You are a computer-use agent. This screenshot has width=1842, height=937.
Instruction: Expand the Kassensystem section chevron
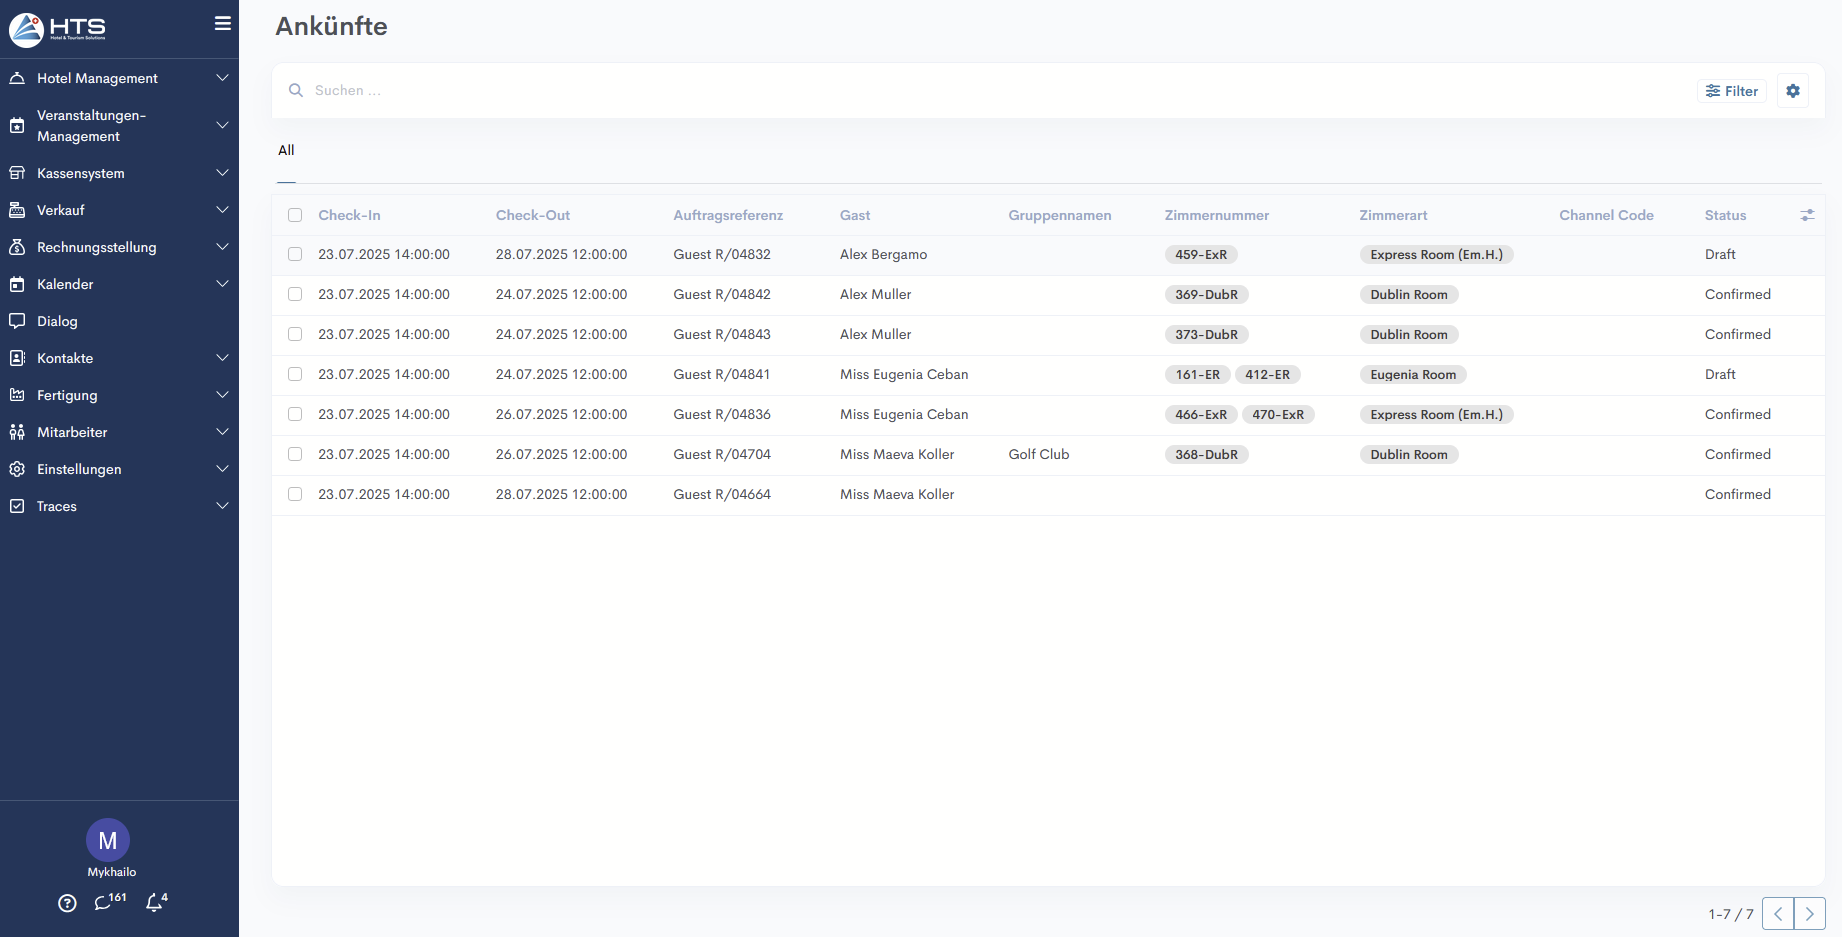[x=222, y=173]
